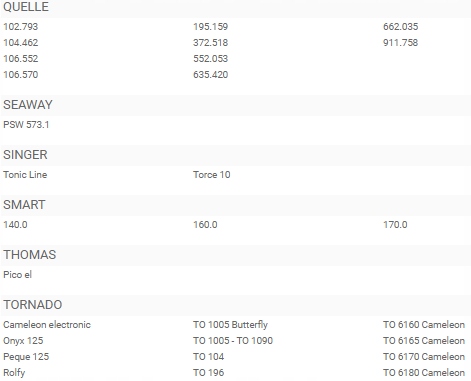Select Quelle model 372.518
The width and height of the screenshot is (471, 381).
coord(210,43)
